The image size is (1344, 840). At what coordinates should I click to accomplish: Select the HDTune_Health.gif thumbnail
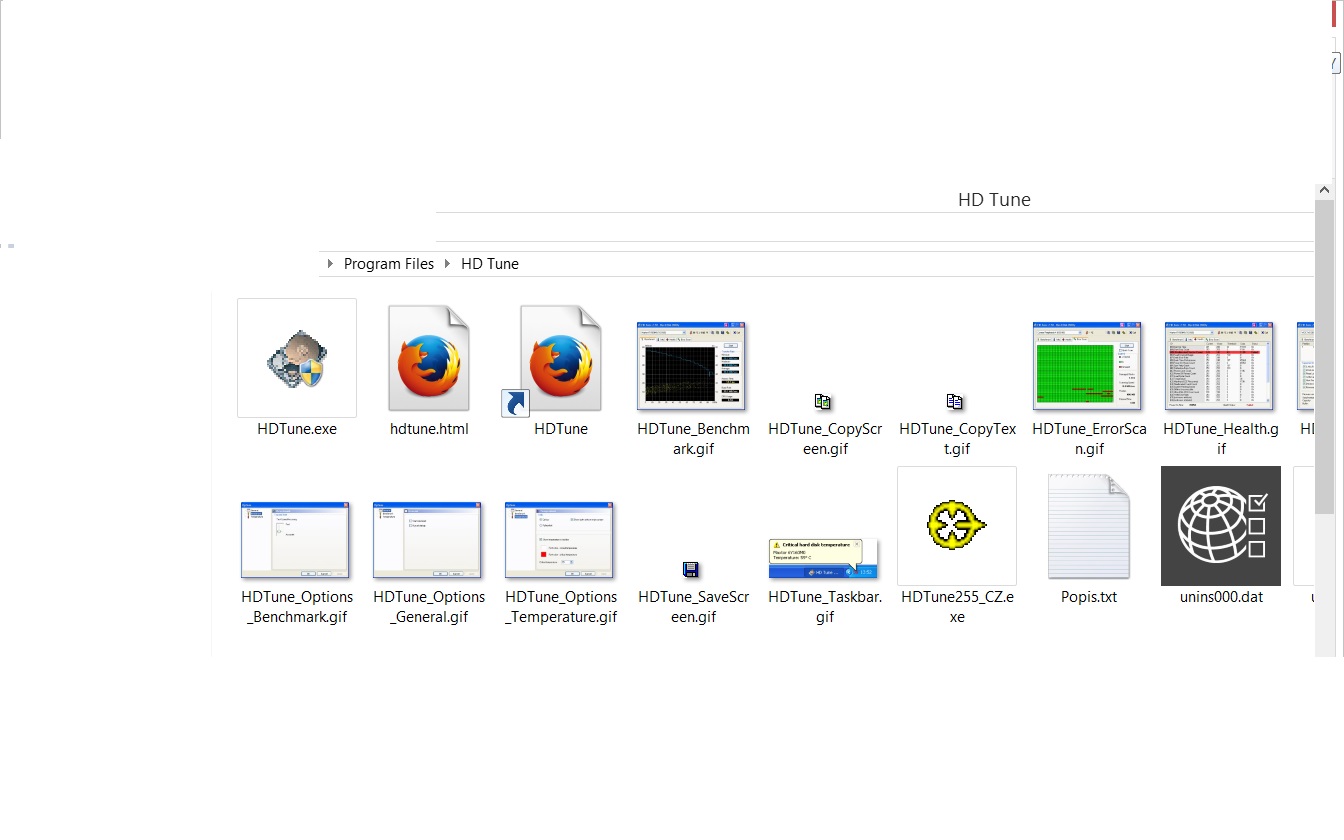point(1221,366)
